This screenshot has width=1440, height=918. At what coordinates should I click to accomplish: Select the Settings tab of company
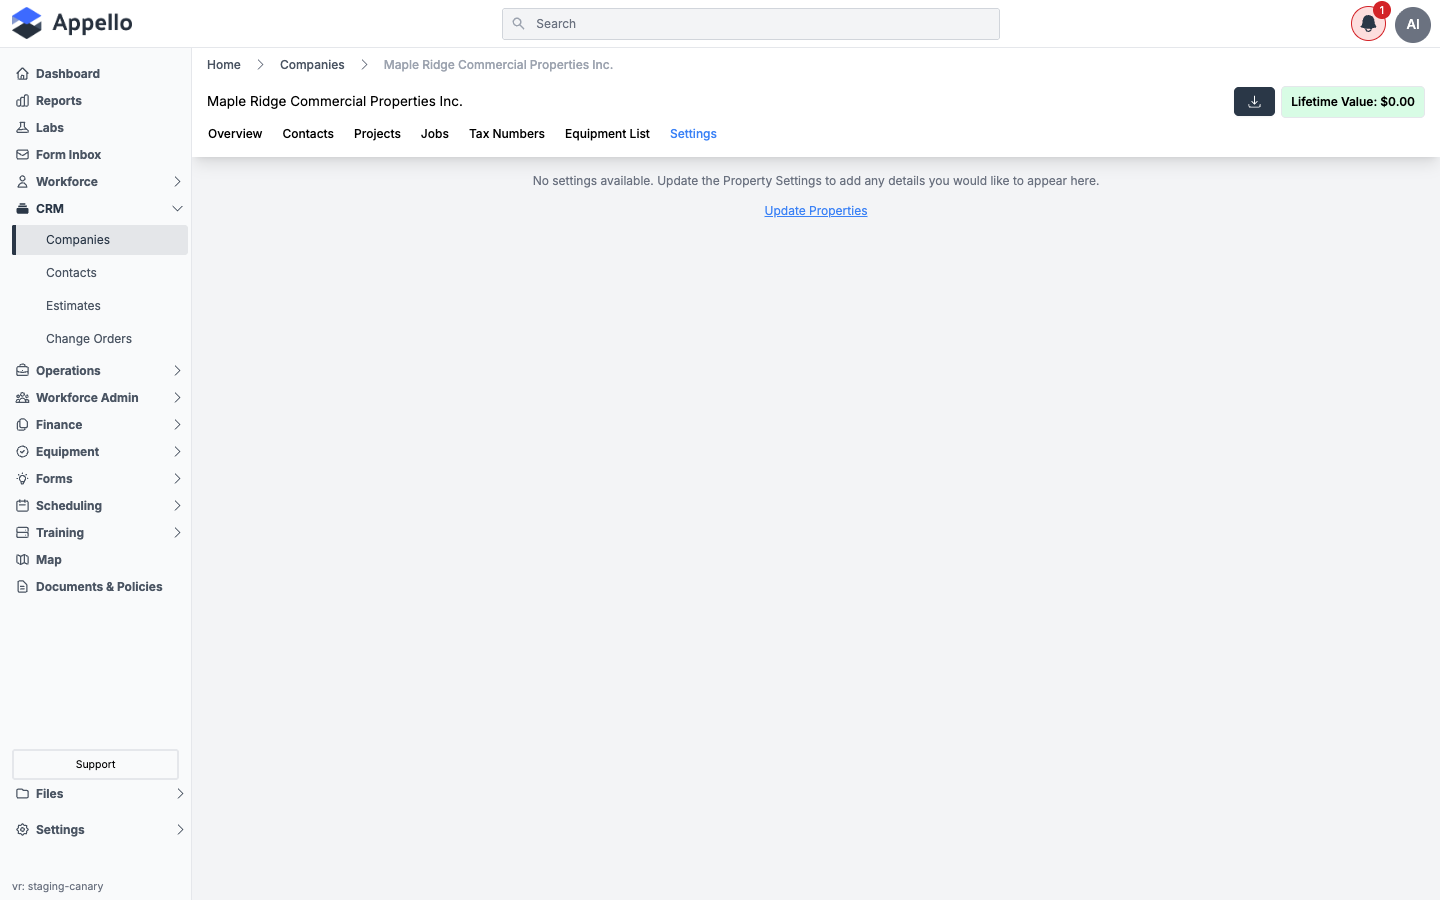(x=693, y=134)
